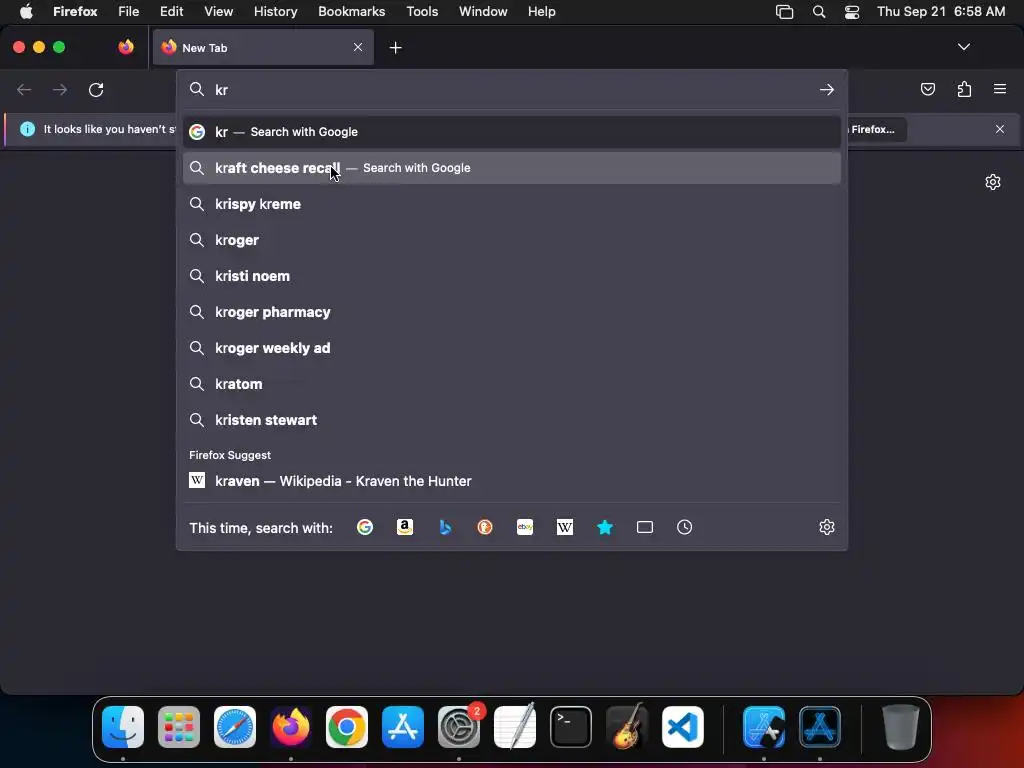The width and height of the screenshot is (1024, 768).
Task: Open Save to Pocket button
Action: coord(927,89)
